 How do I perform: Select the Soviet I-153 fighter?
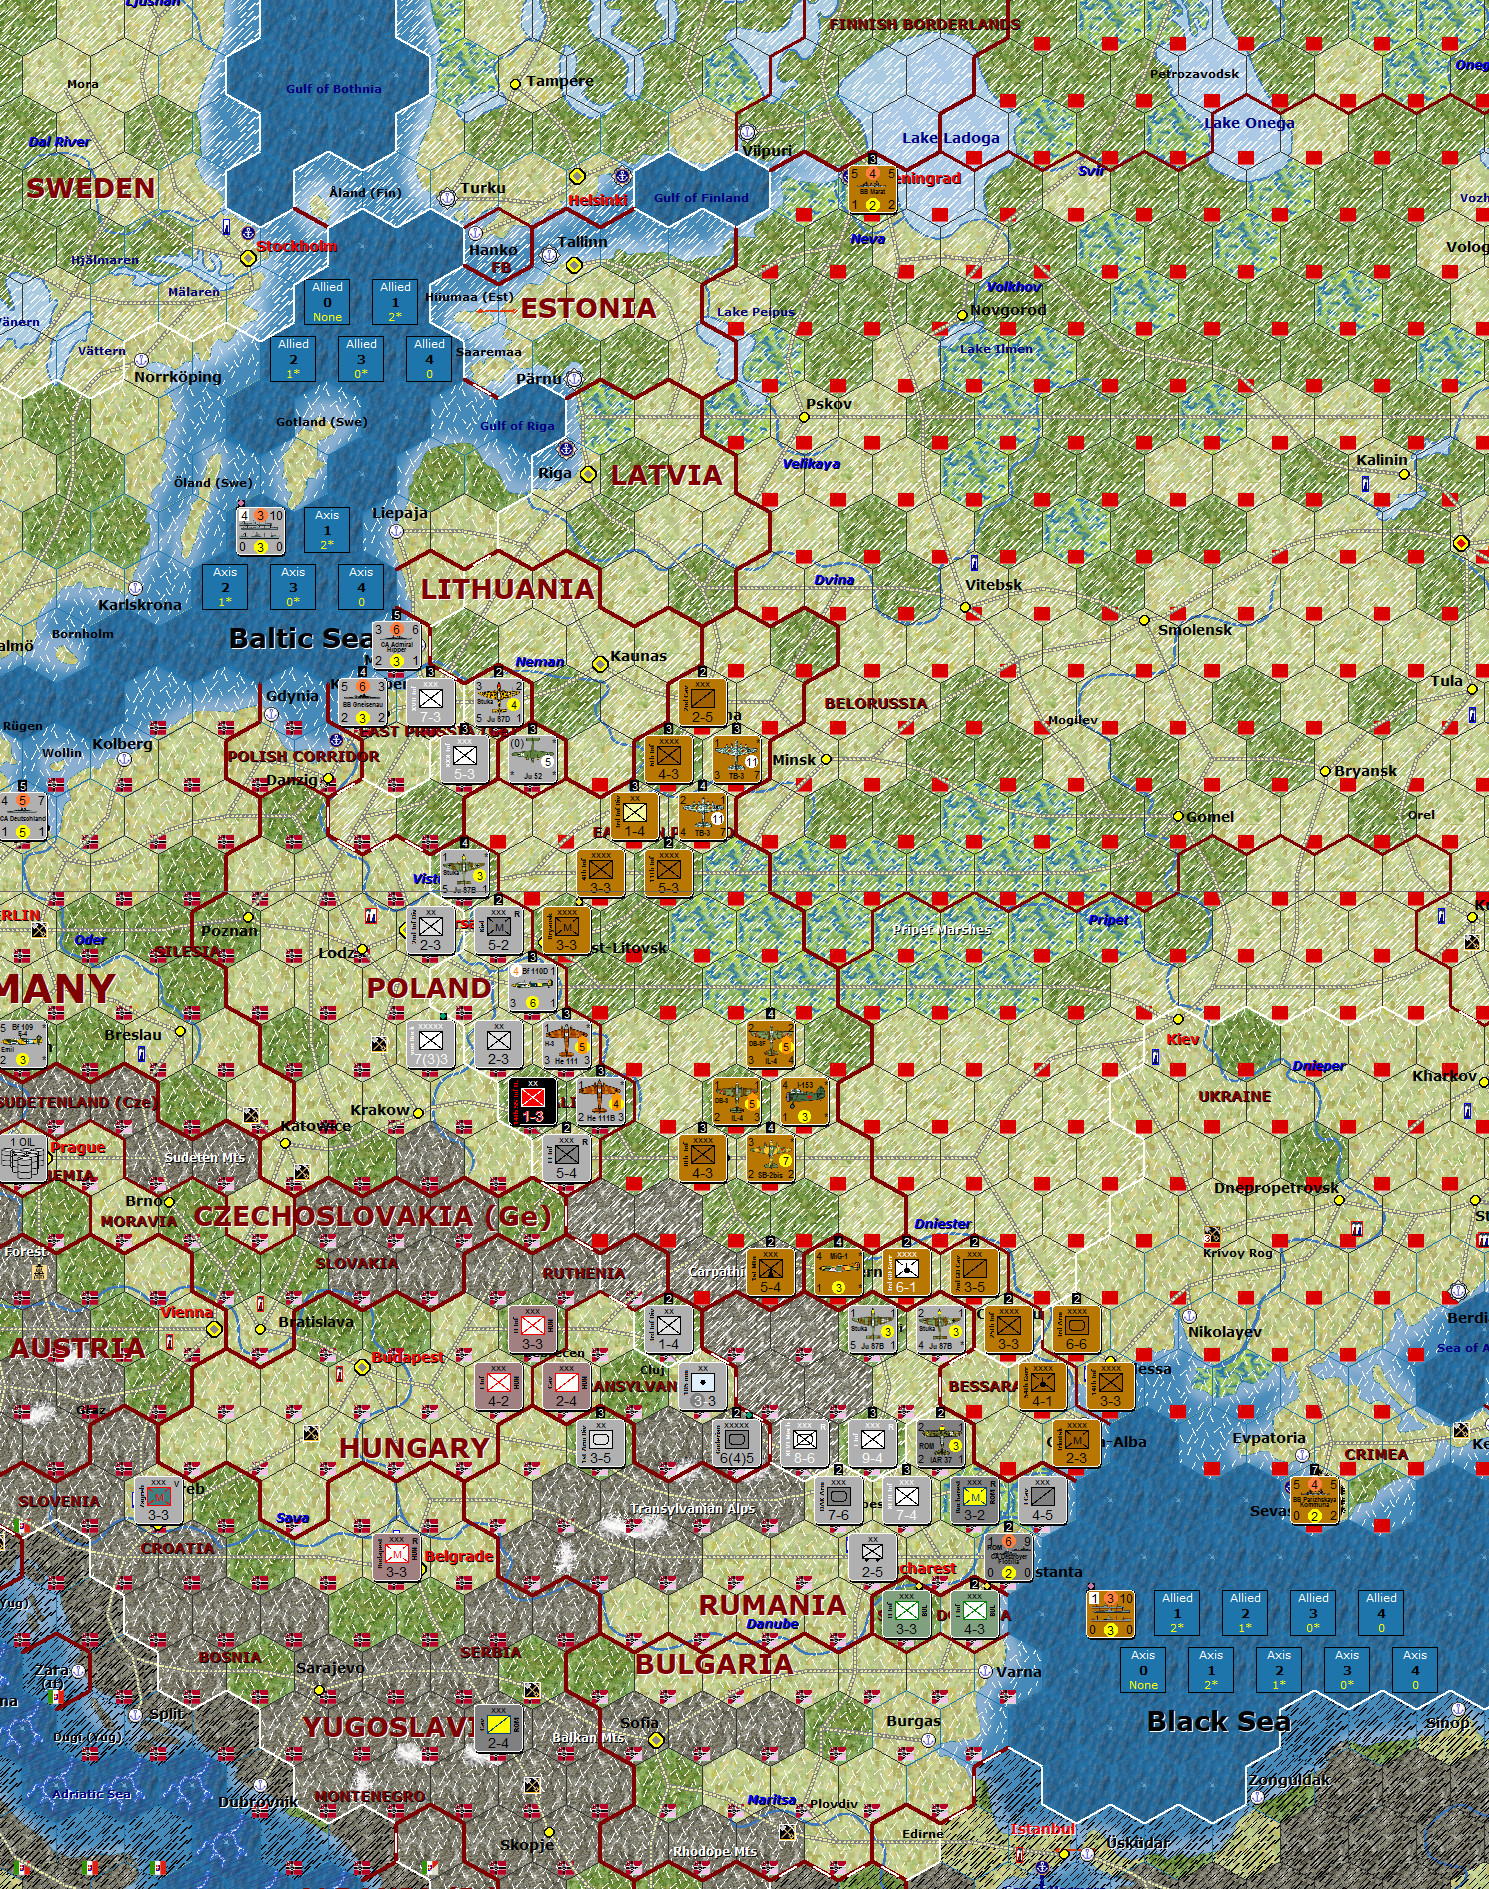coord(805,1102)
